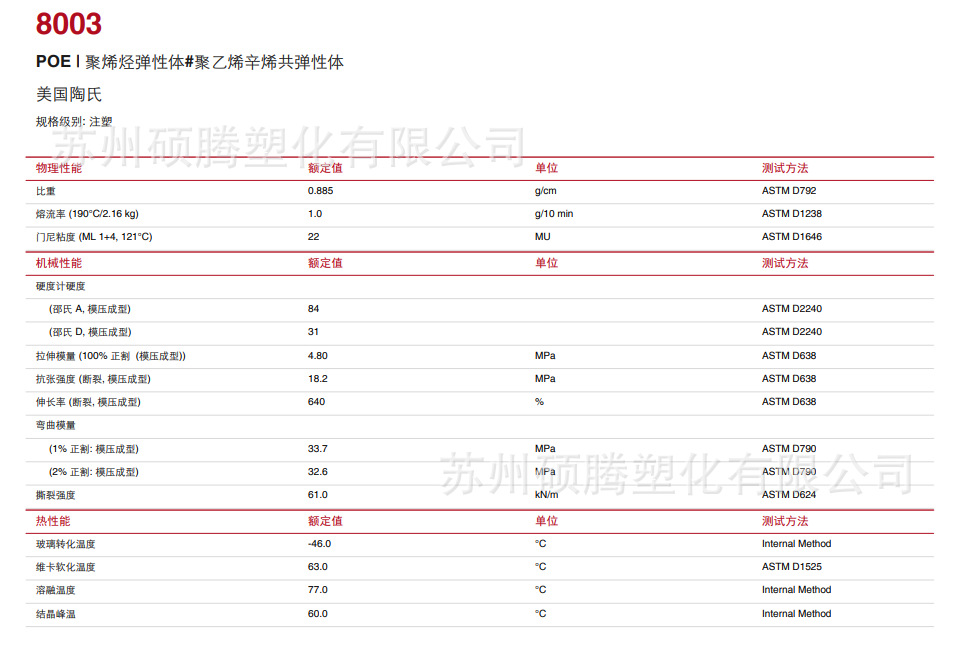
Task: Click the Mooney viscosity value 22
Action: 314,237
